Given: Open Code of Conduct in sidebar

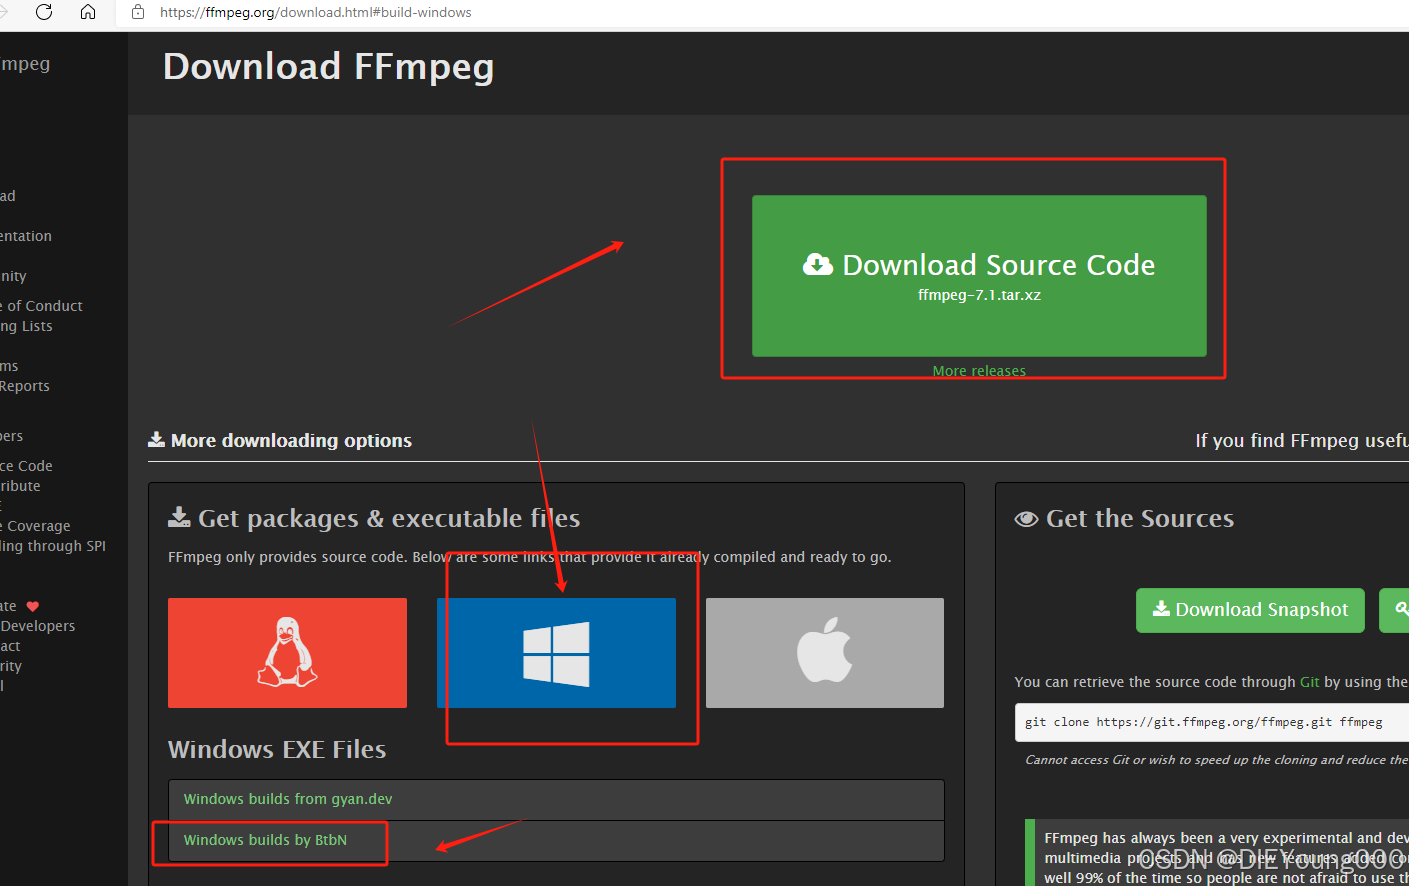Looking at the screenshot, I should coord(41,306).
